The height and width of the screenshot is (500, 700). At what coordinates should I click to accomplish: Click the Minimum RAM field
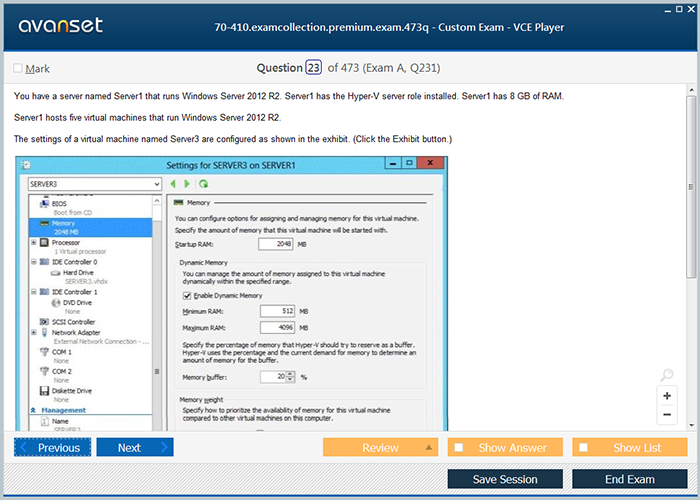click(x=277, y=311)
